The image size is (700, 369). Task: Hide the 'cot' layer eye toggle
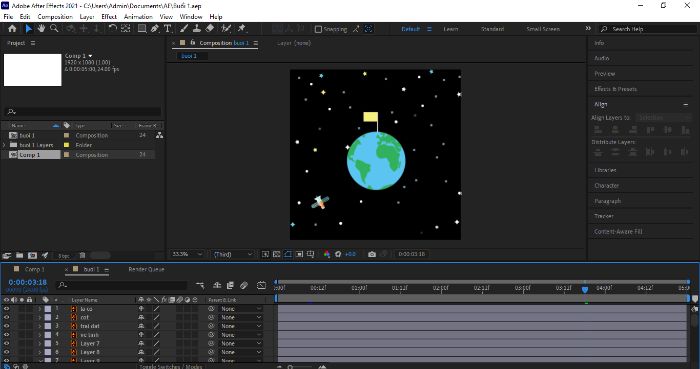coord(6,317)
